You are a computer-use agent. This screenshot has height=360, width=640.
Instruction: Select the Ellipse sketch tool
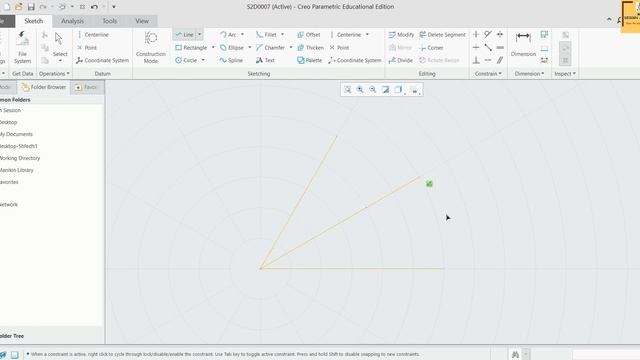(x=232, y=47)
